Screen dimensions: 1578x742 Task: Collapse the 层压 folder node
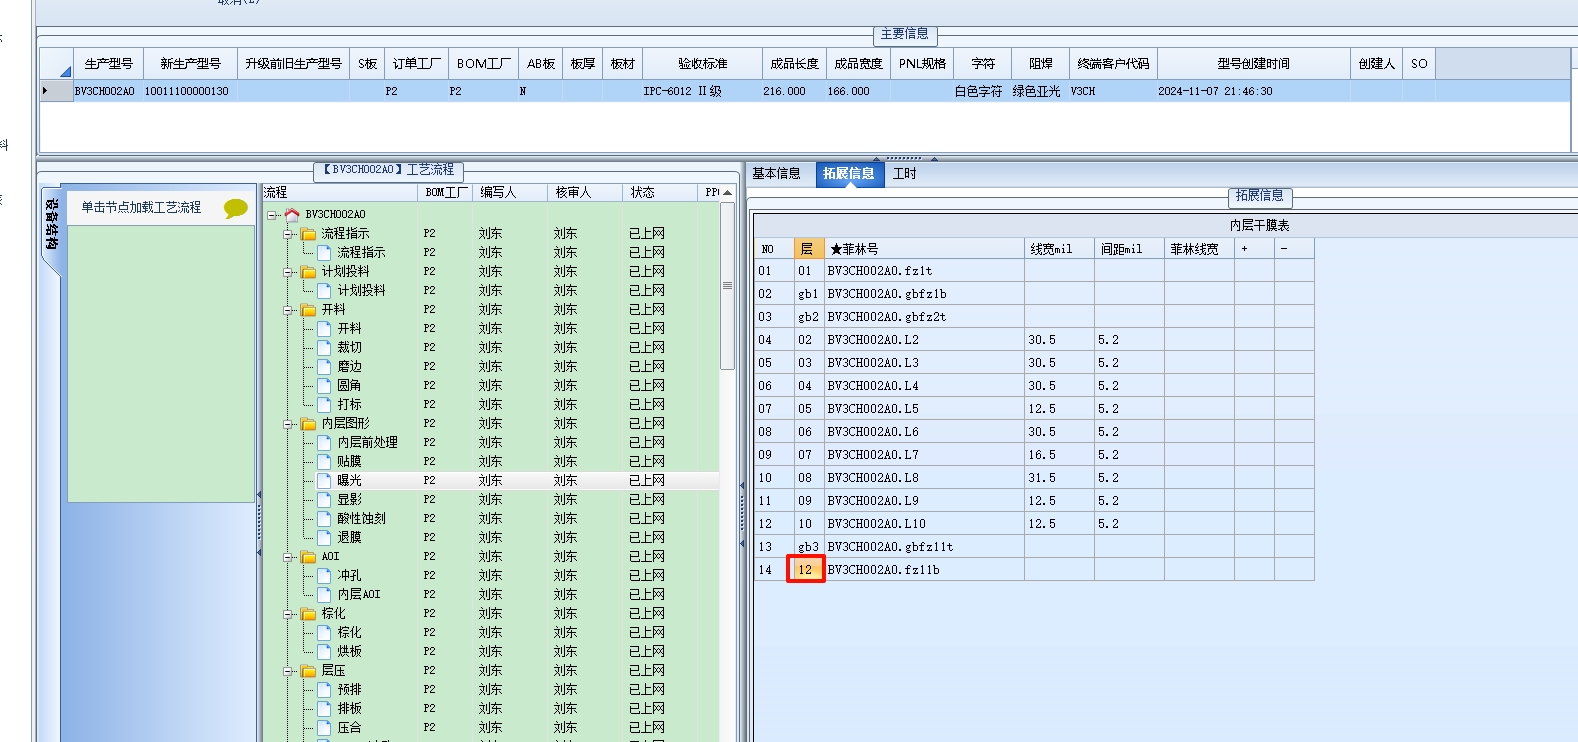[x=288, y=670]
